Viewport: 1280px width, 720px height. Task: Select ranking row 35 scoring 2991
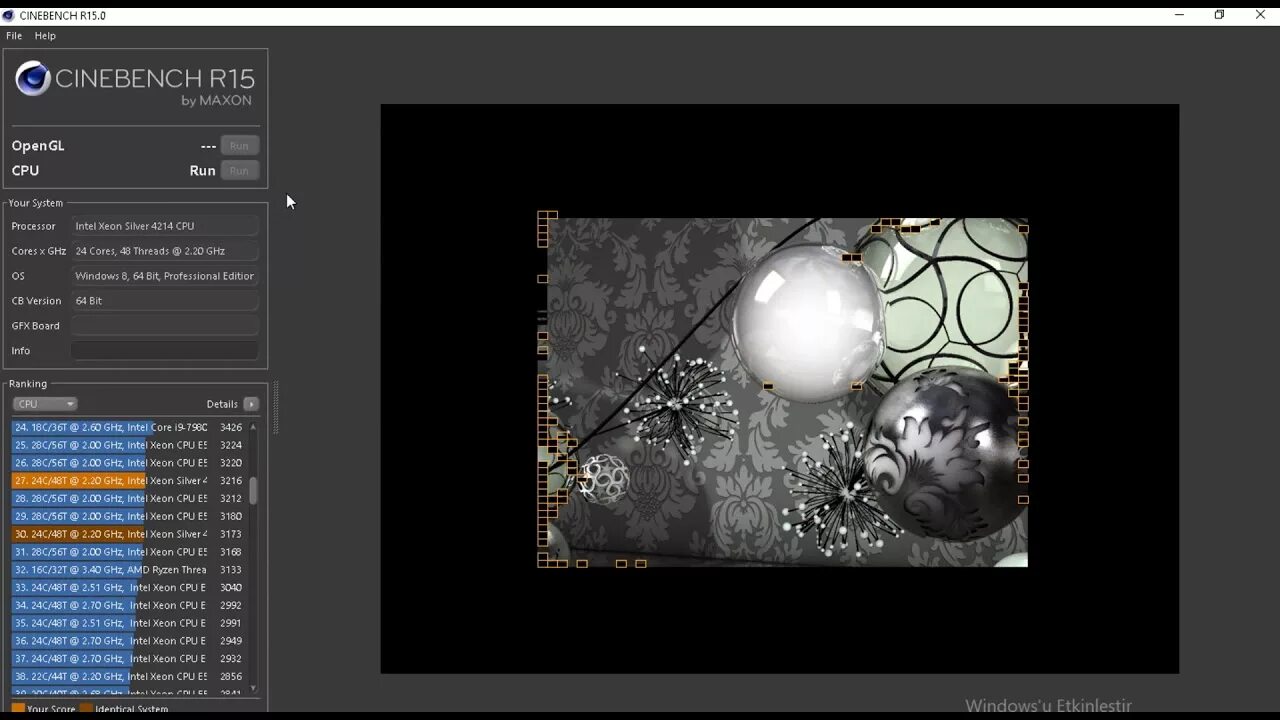128,623
